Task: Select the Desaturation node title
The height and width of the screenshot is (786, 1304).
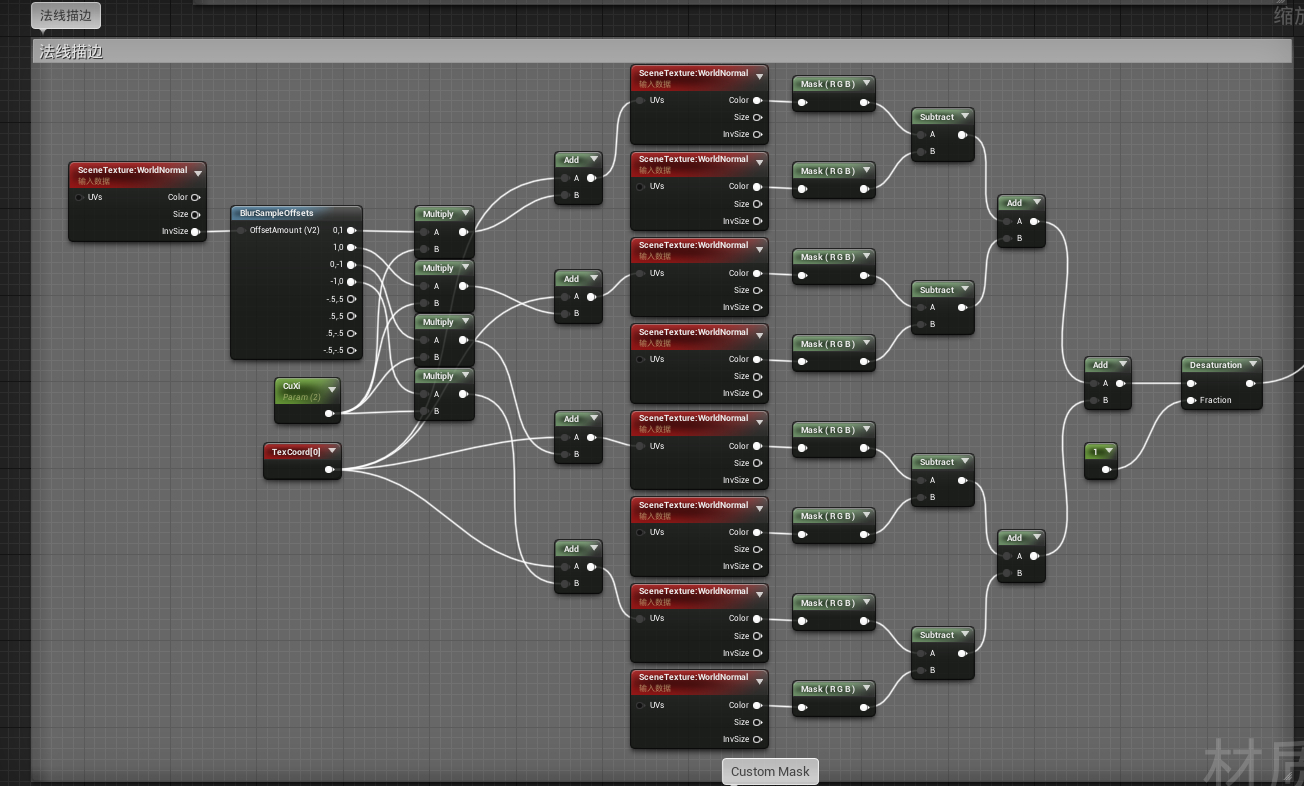Action: point(1215,365)
